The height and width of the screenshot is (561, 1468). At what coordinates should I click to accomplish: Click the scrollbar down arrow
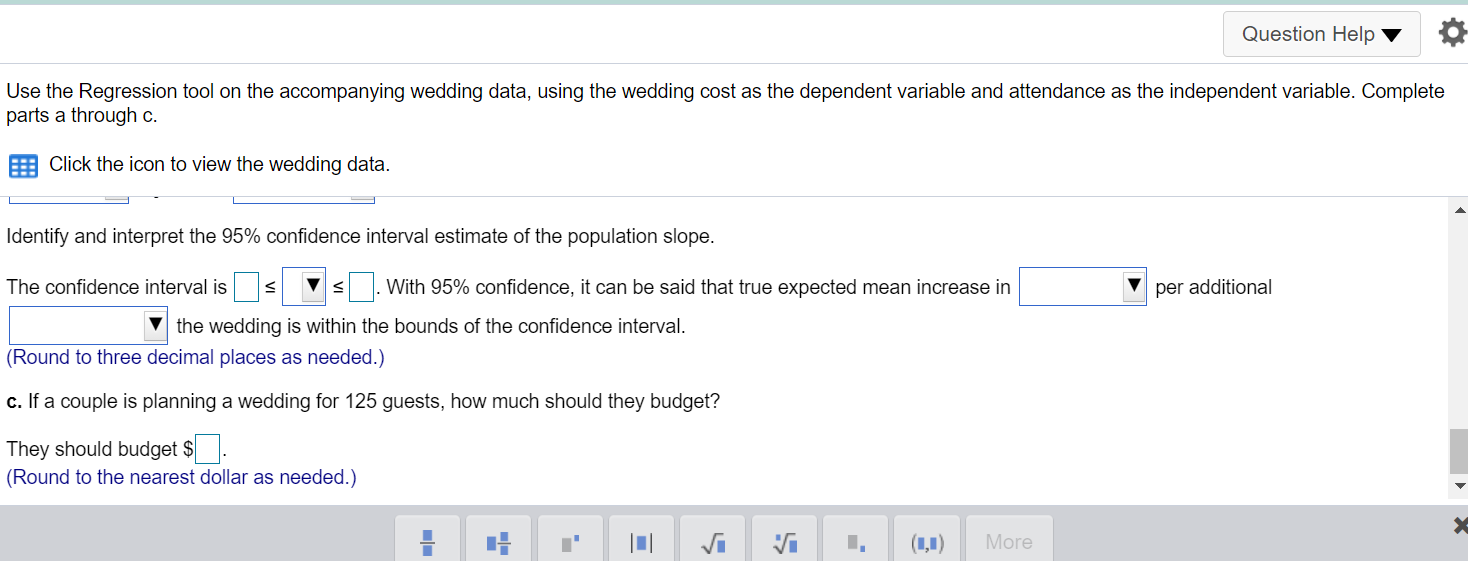click(1459, 487)
